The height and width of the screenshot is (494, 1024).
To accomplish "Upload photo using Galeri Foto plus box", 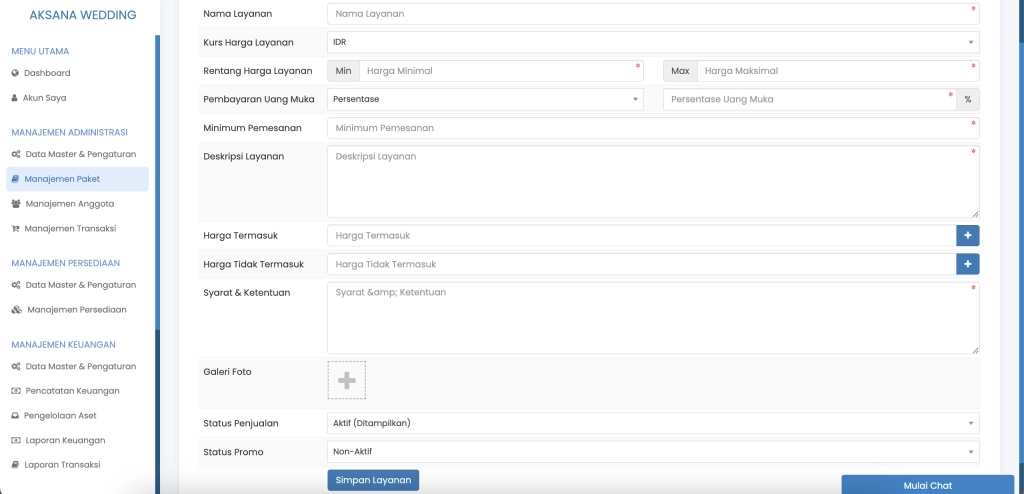I will pos(346,380).
